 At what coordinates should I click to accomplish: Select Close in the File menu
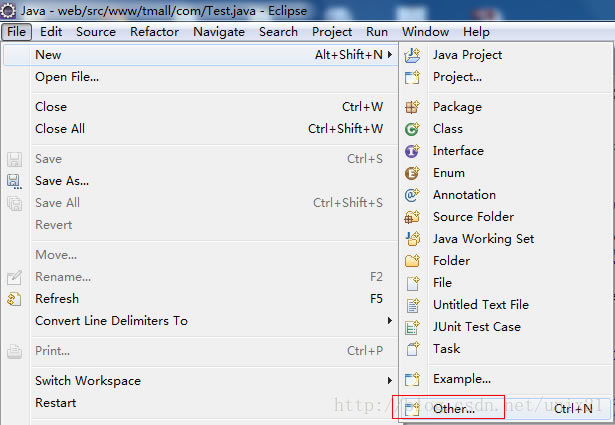(x=200, y=107)
